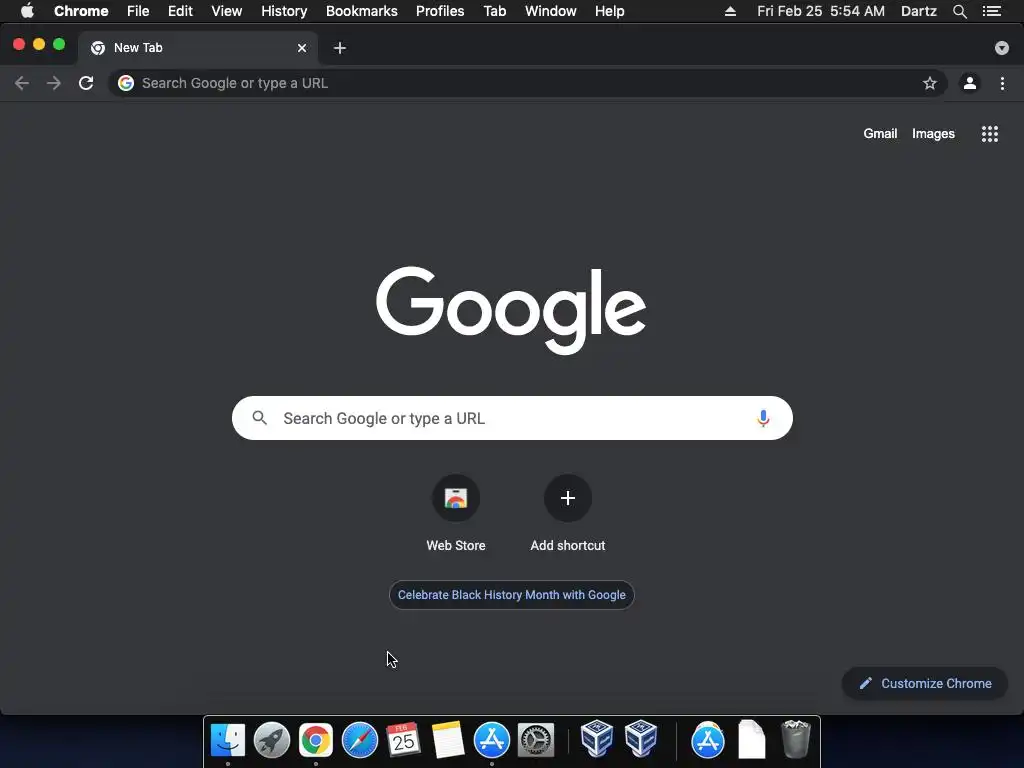
Task: Open the View menu
Action: pyautogui.click(x=227, y=11)
